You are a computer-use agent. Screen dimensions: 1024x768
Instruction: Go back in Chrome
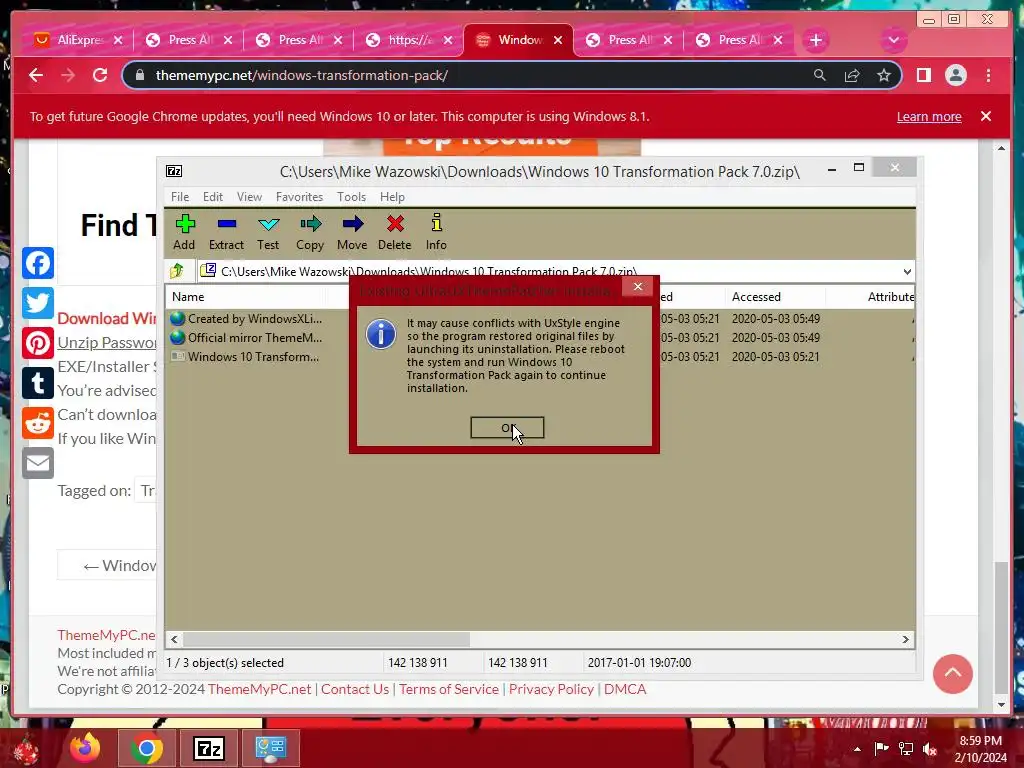[36, 75]
